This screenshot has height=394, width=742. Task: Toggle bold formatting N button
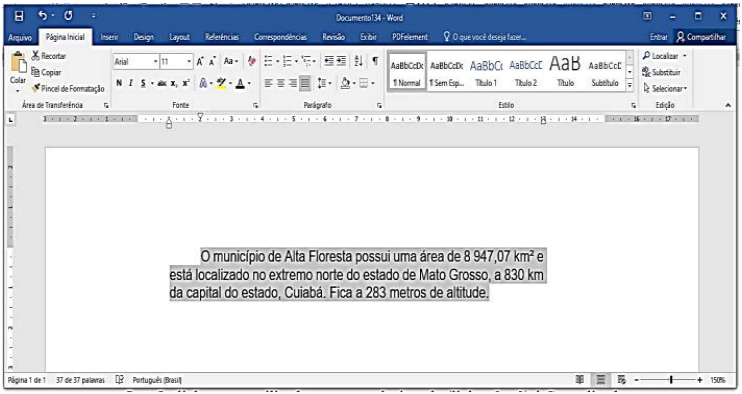pyautogui.click(x=119, y=83)
